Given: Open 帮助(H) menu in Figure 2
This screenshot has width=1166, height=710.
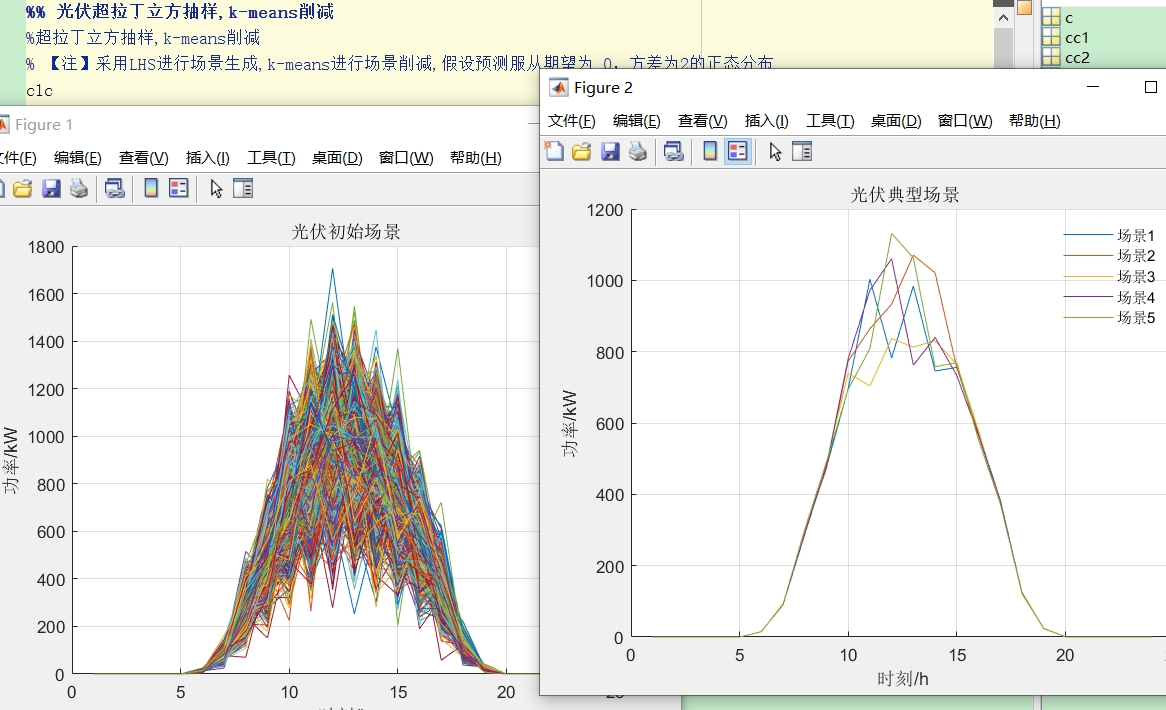Looking at the screenshot, I should (x=1034, y=120).
